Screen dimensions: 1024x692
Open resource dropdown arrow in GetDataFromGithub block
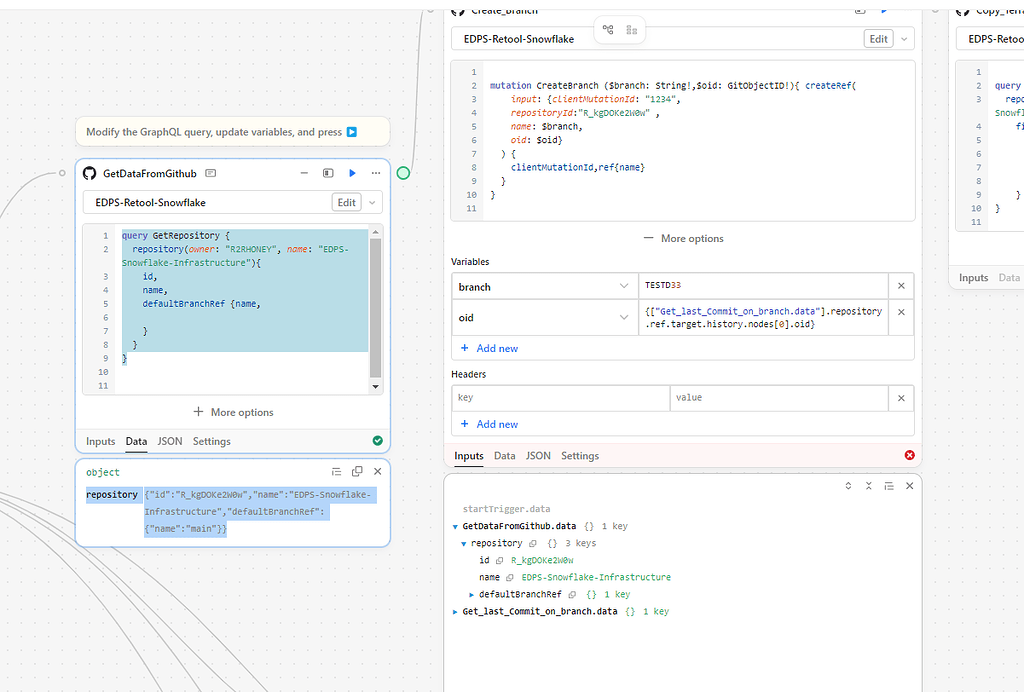(372, 202)
